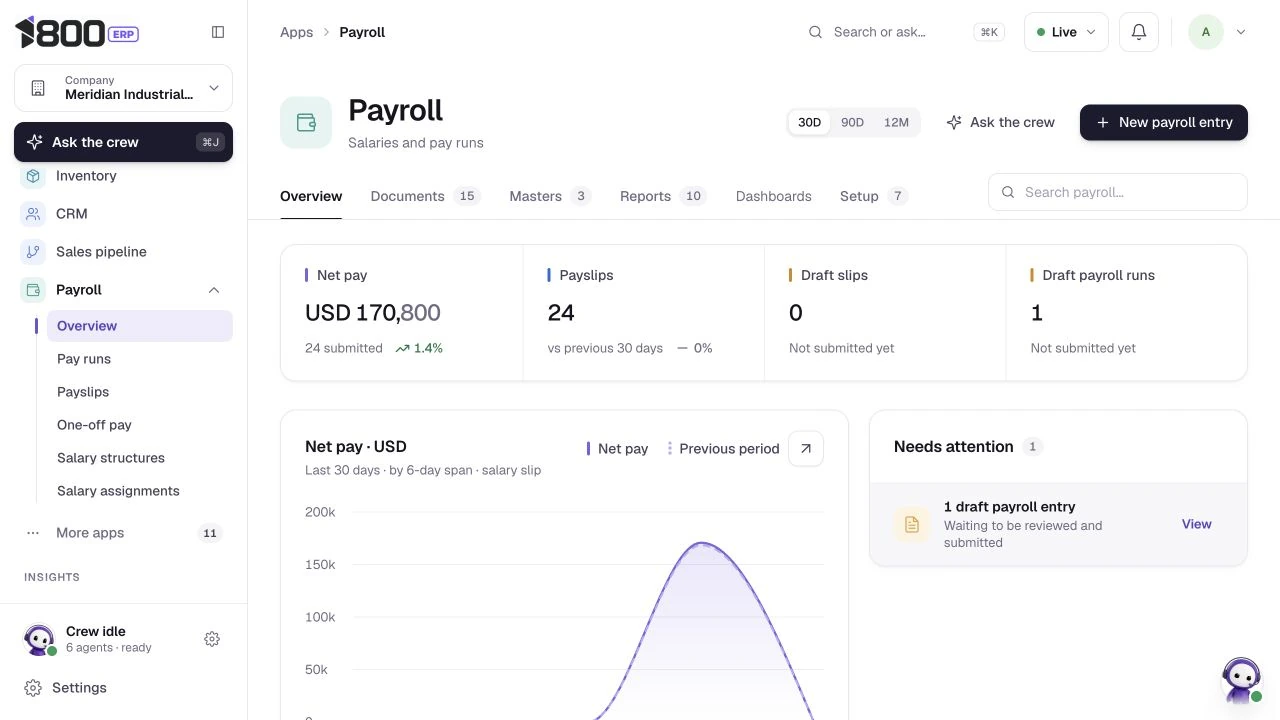
Task: Open the notifications bell
Action: click(1138, 32)
